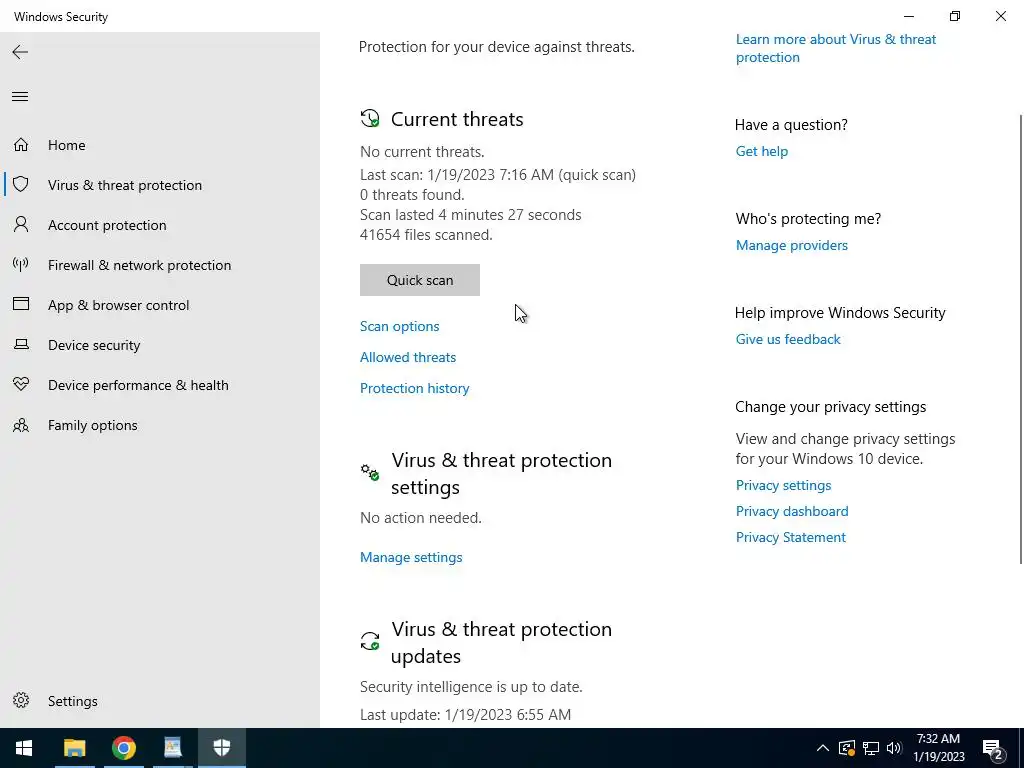Click the Family options people icon
Viewport: 1024px width, 768px height.
click(x=21, y=425)
